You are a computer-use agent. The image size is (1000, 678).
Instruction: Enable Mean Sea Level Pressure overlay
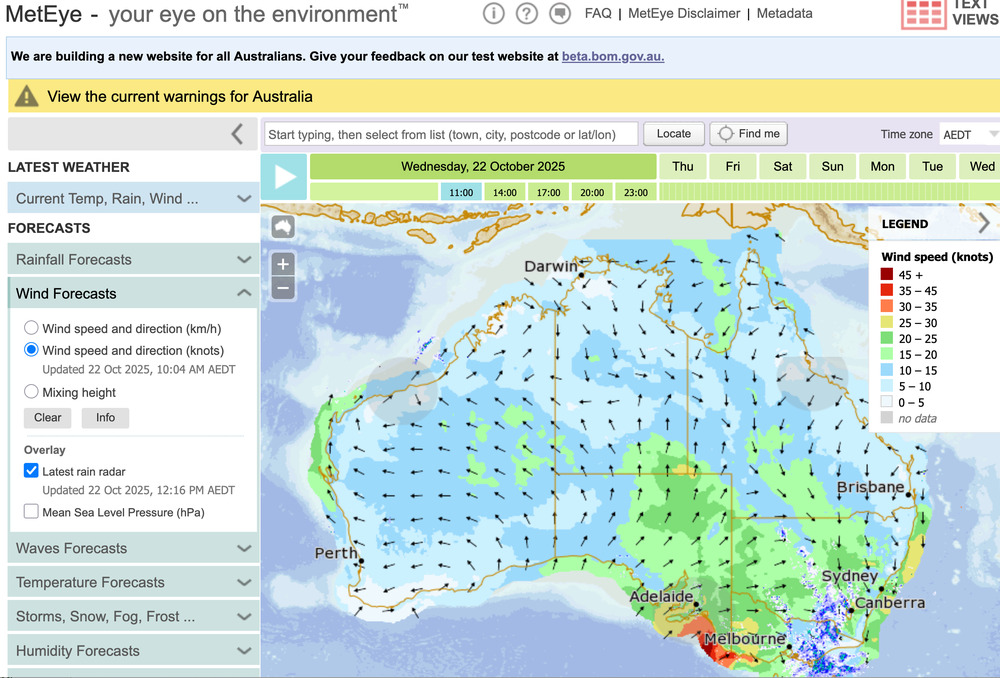point(32,512)
